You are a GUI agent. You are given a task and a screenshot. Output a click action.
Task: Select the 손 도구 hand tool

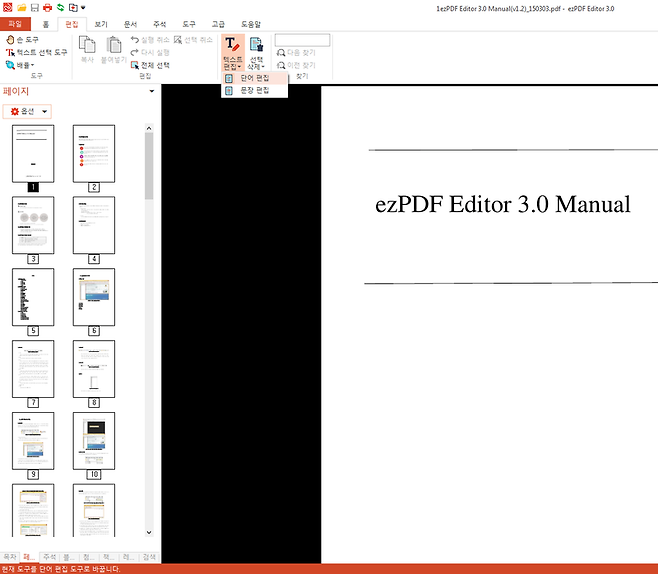point(23,39)
